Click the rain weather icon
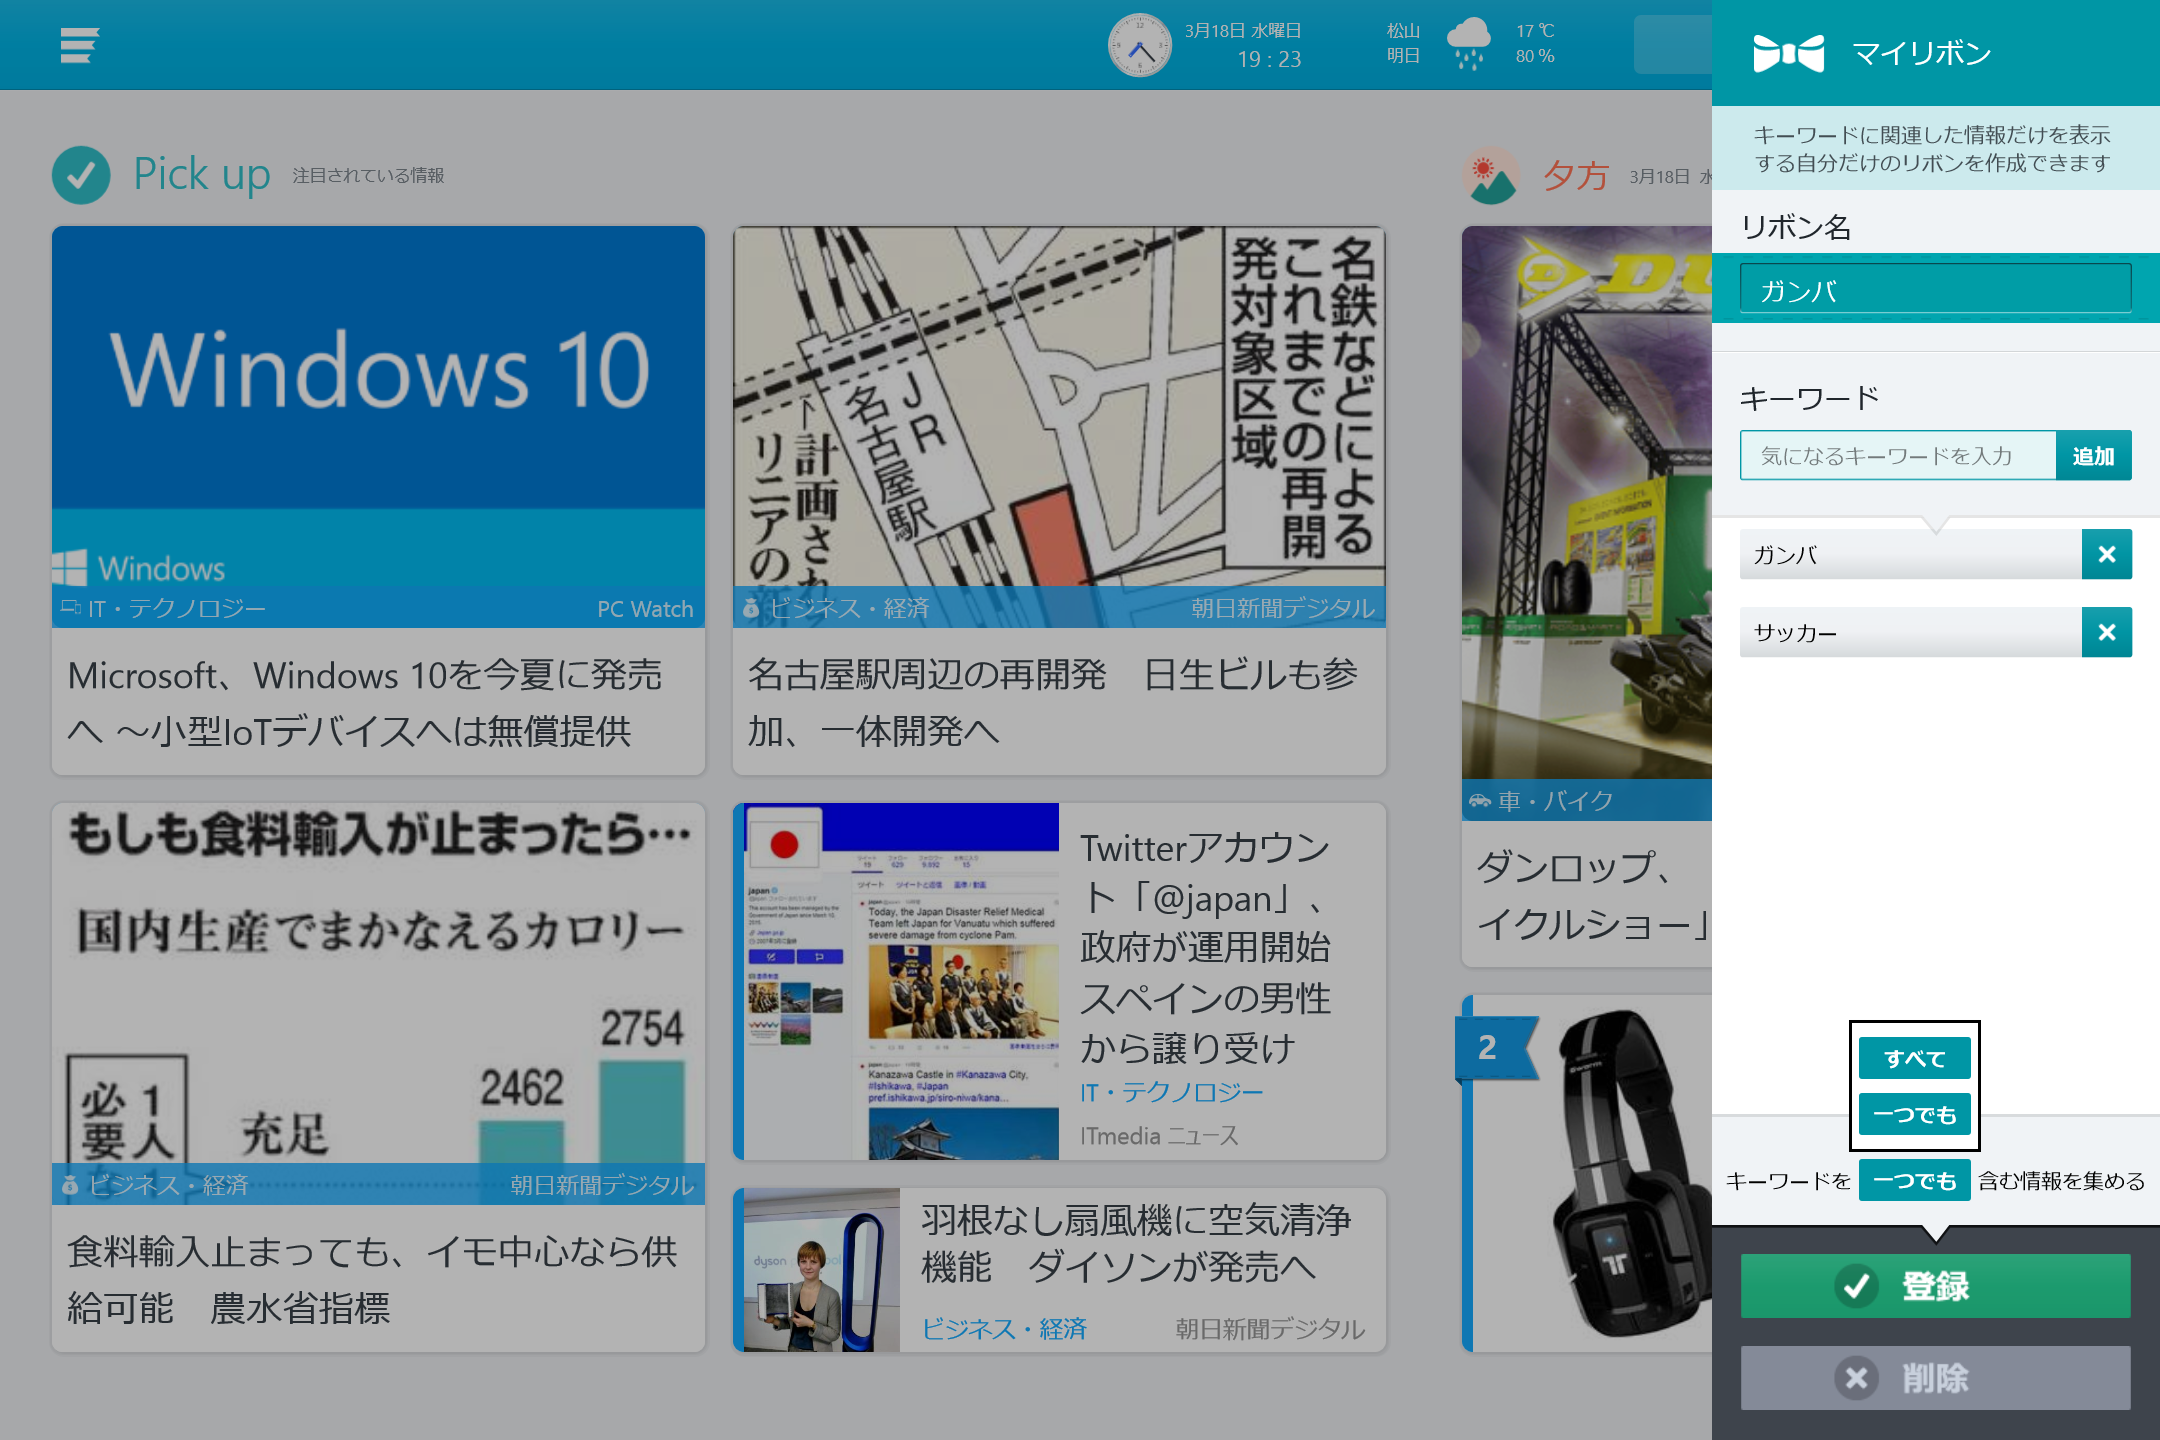2160x1440 pixels. point(1470,44)
